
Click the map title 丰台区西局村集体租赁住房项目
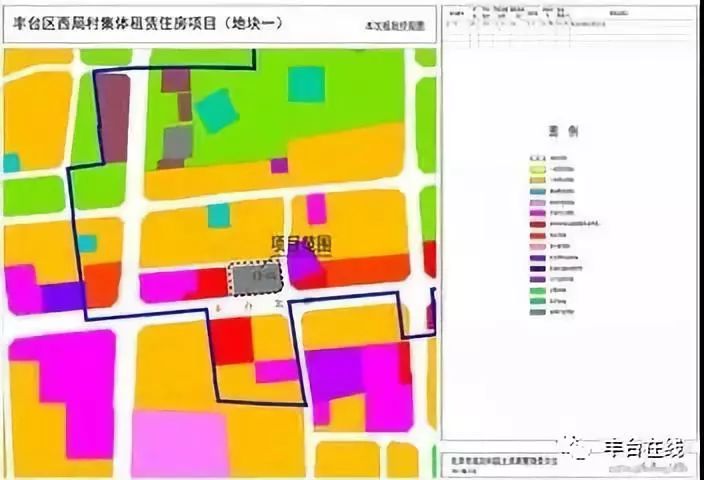148,25
